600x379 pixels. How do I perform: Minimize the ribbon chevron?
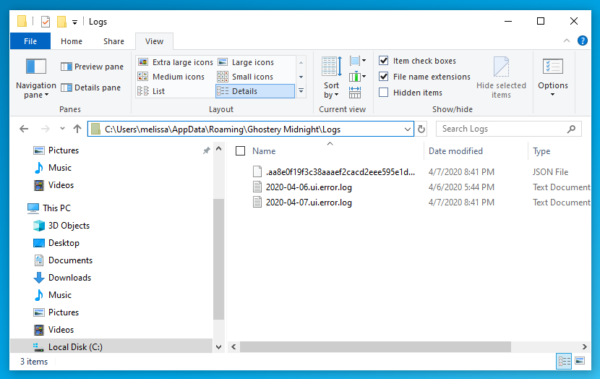(567, 41)
